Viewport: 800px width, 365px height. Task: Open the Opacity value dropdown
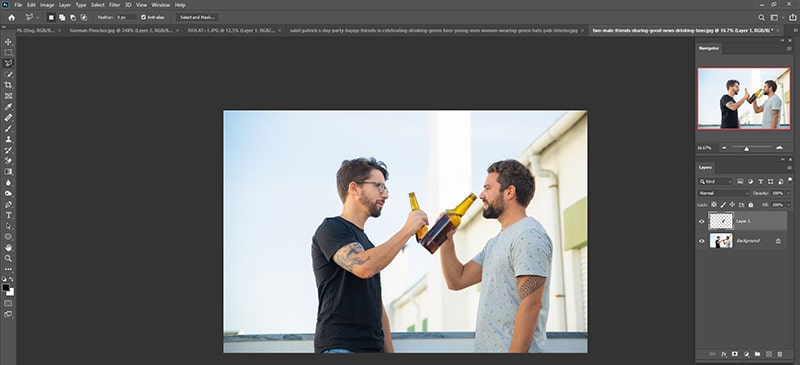click(x=788, y=193)
